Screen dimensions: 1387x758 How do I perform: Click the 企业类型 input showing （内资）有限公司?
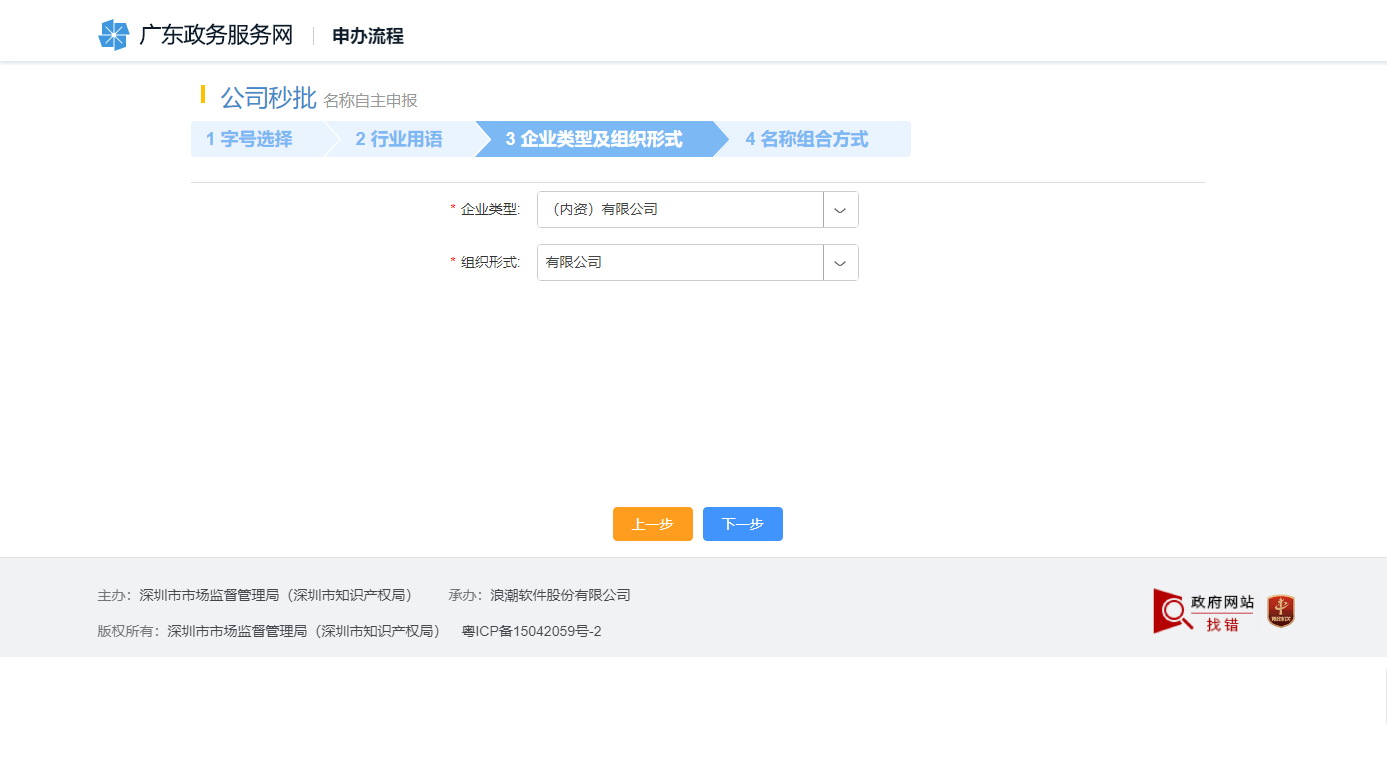[680, 209]
